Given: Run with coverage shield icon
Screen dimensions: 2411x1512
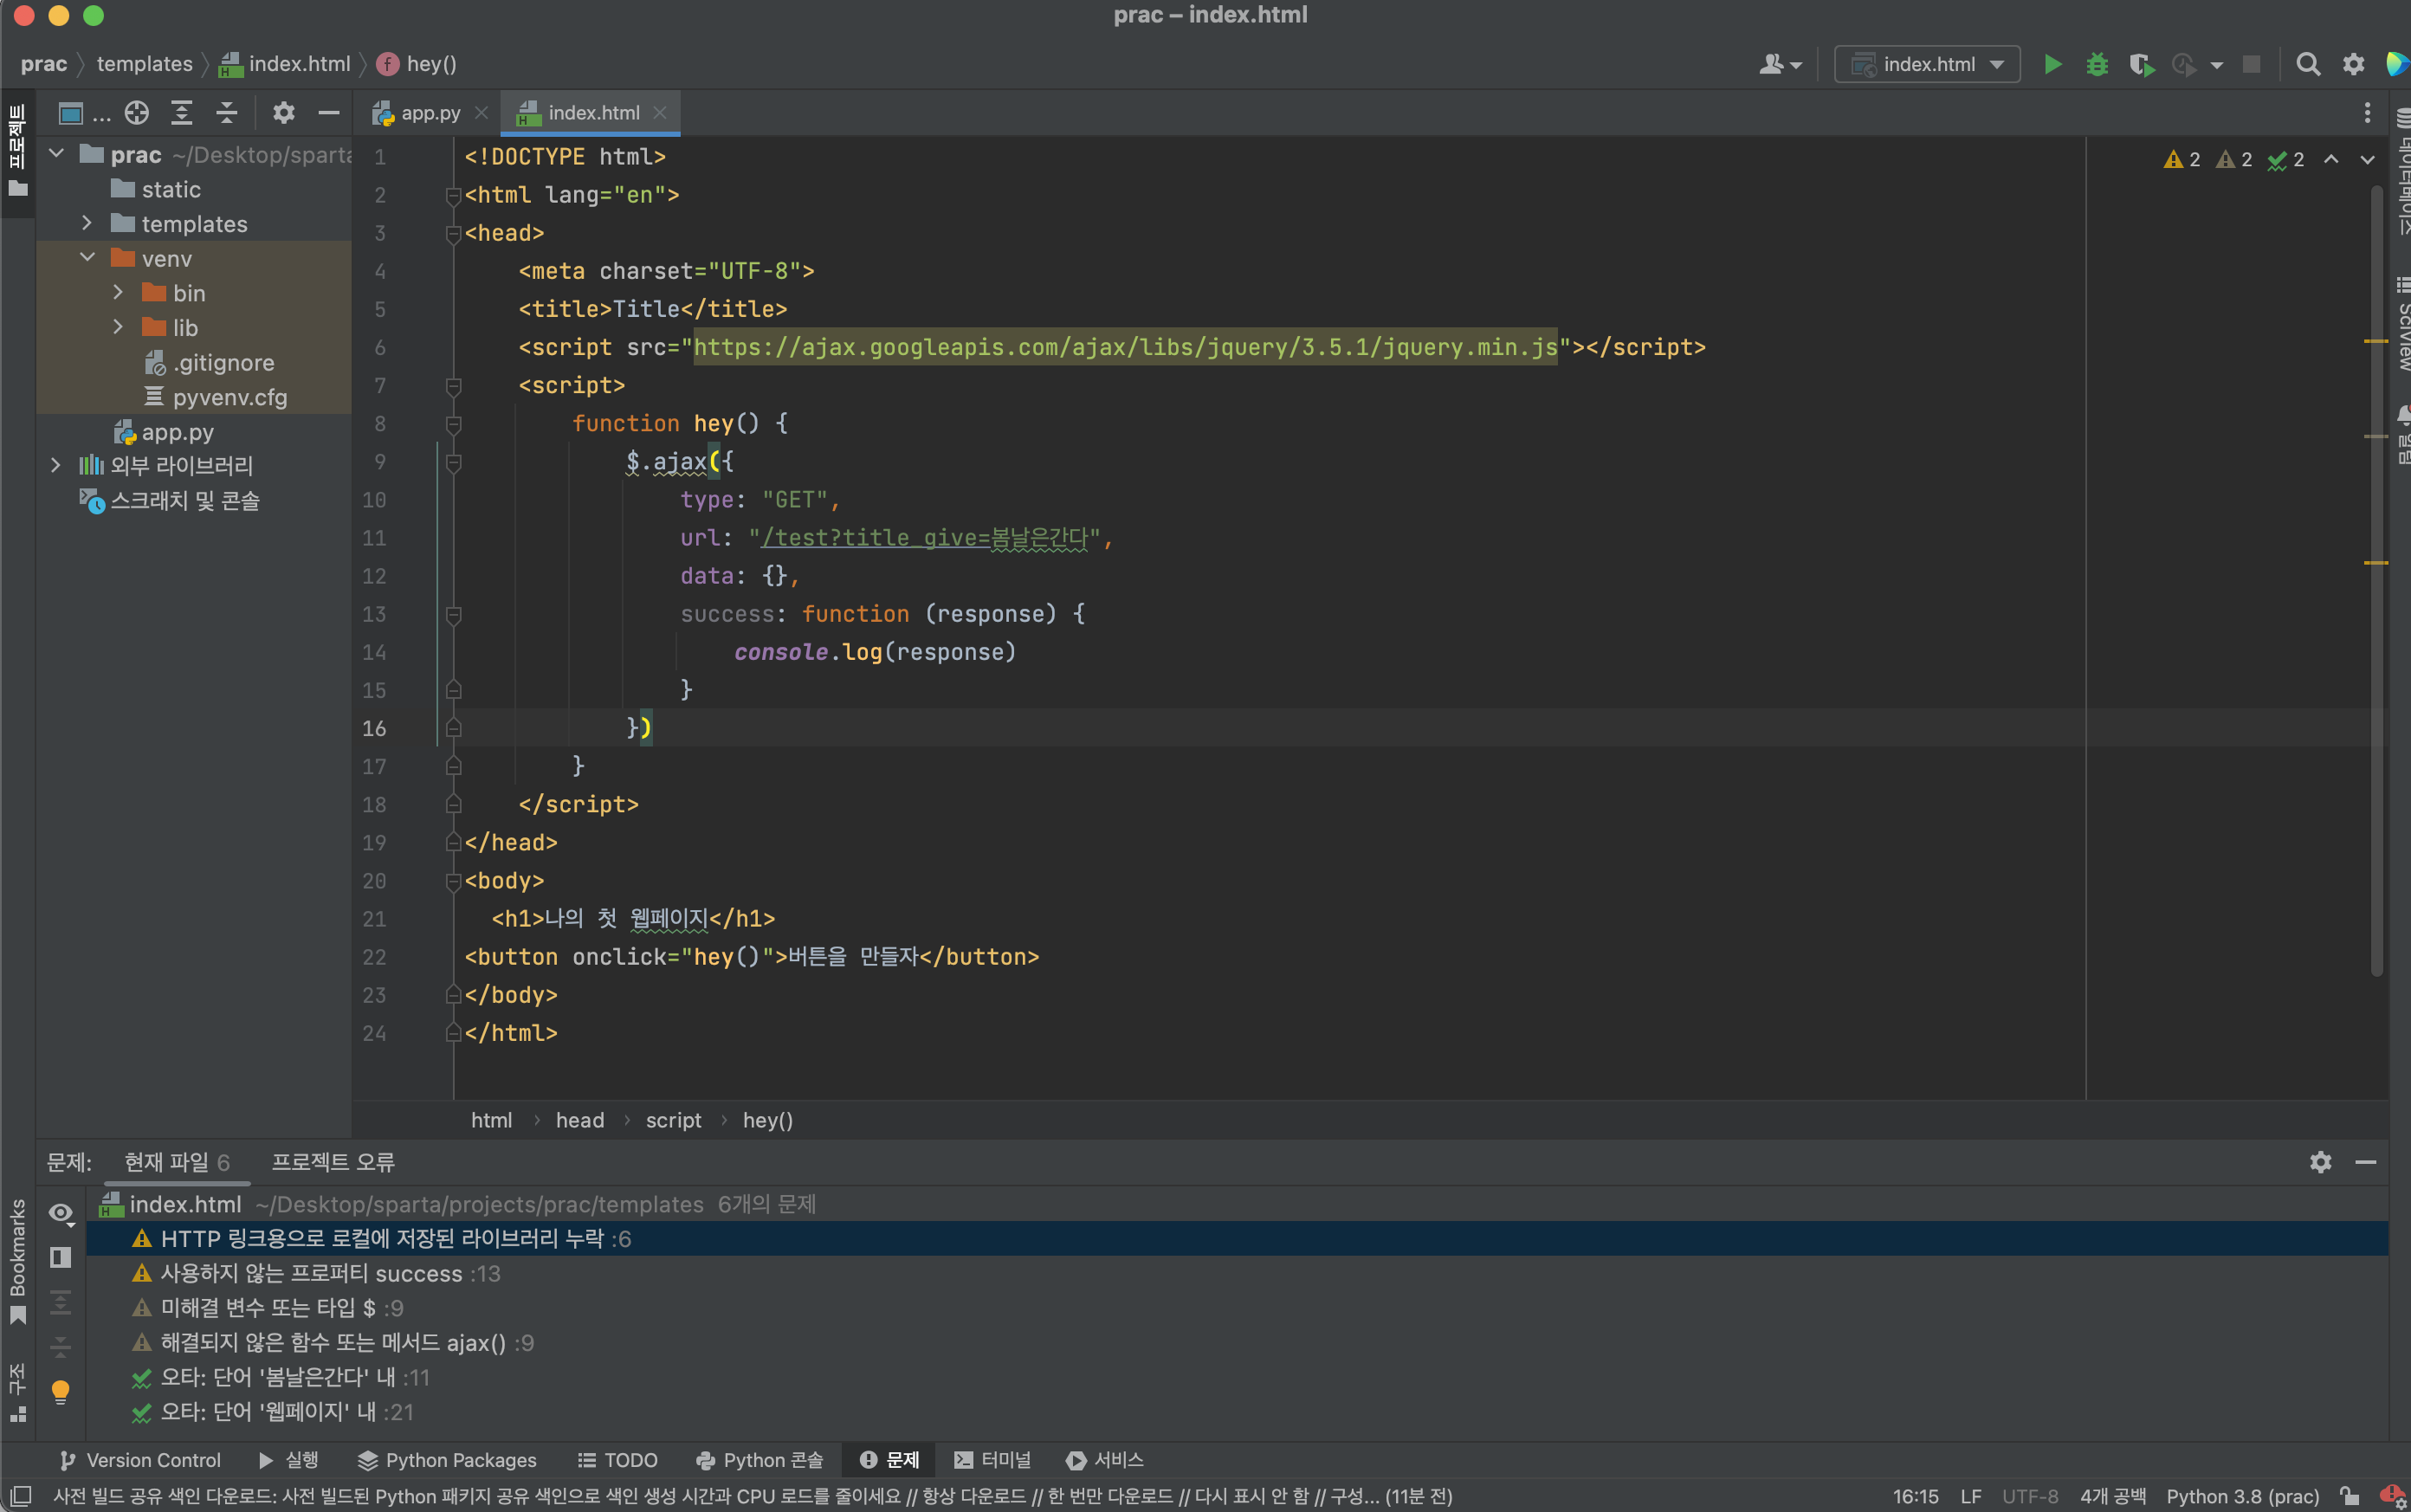Looking at the screenshot, I should tap(2140, 65).
